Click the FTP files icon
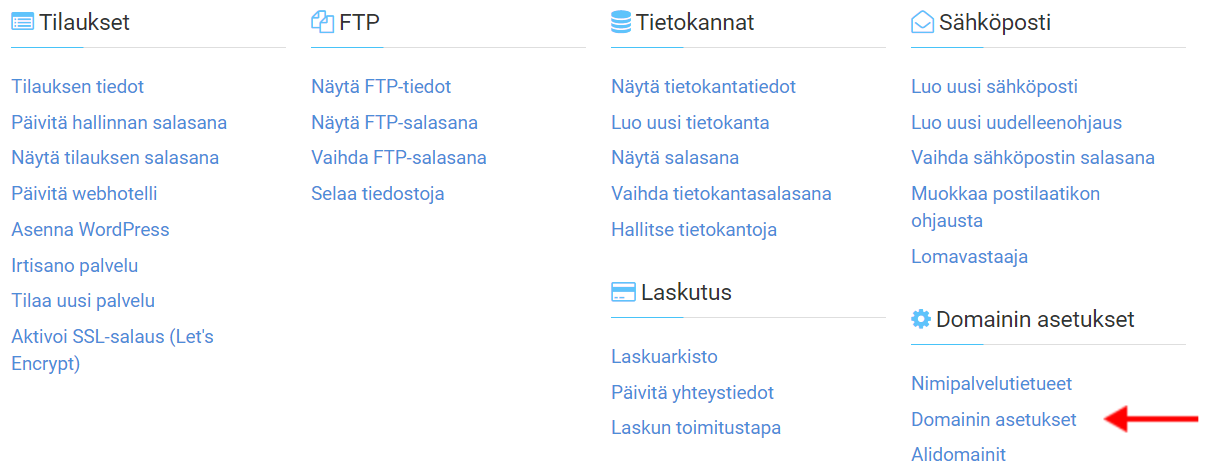This screenshot has height=468, width=1207. (322, 22)
